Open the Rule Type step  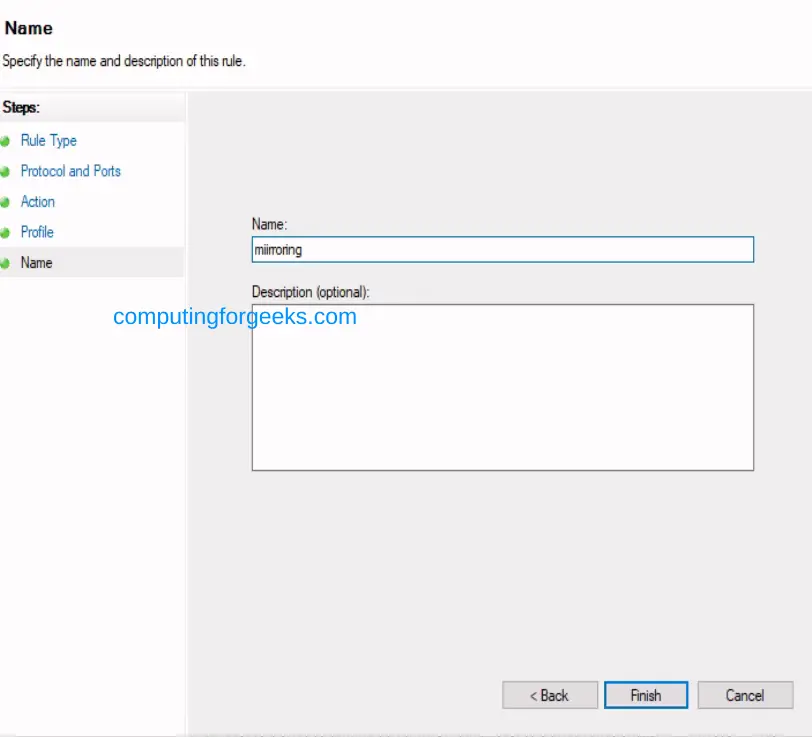tap(49, 140)
